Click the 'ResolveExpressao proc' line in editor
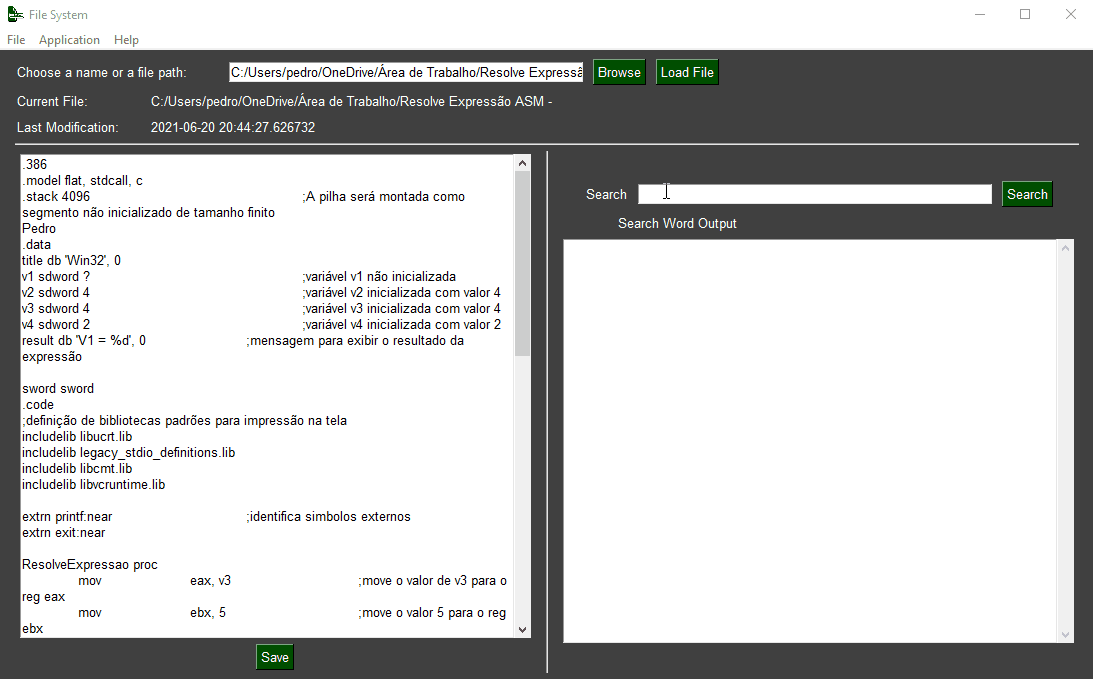This screenshot has height=679, width=1093. 89,564
